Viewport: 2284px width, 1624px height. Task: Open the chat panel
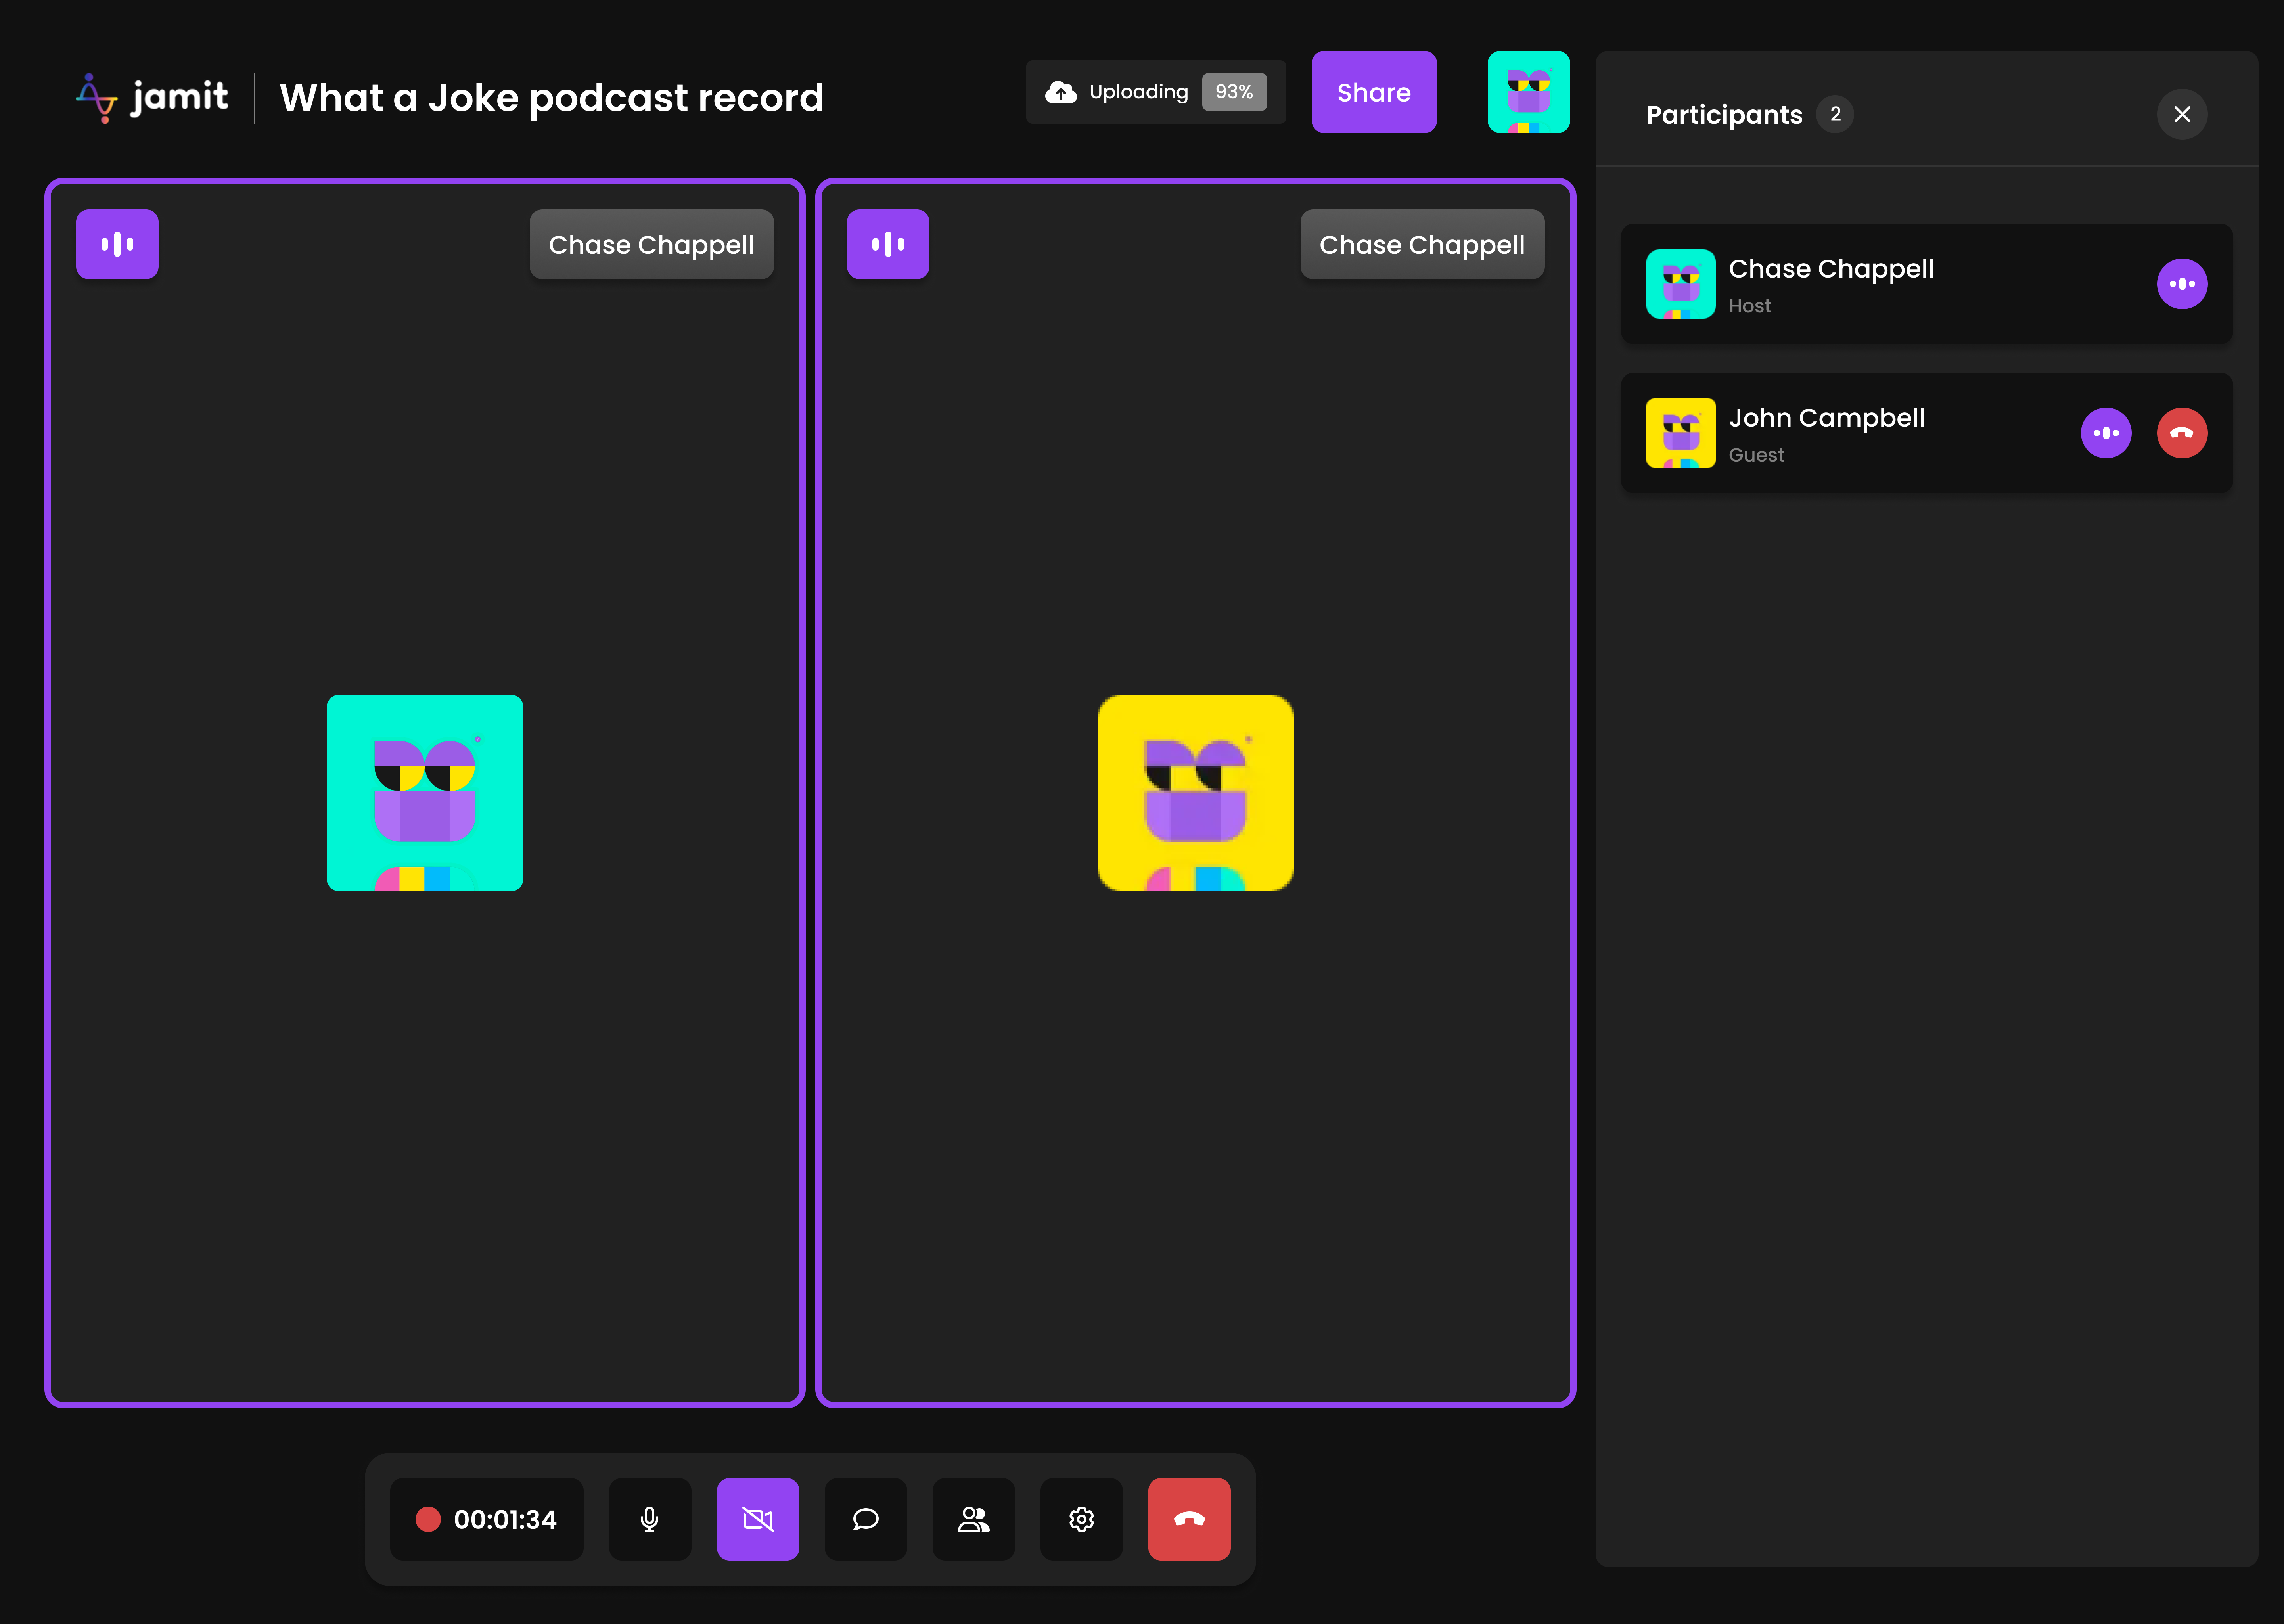(865, 1519)
